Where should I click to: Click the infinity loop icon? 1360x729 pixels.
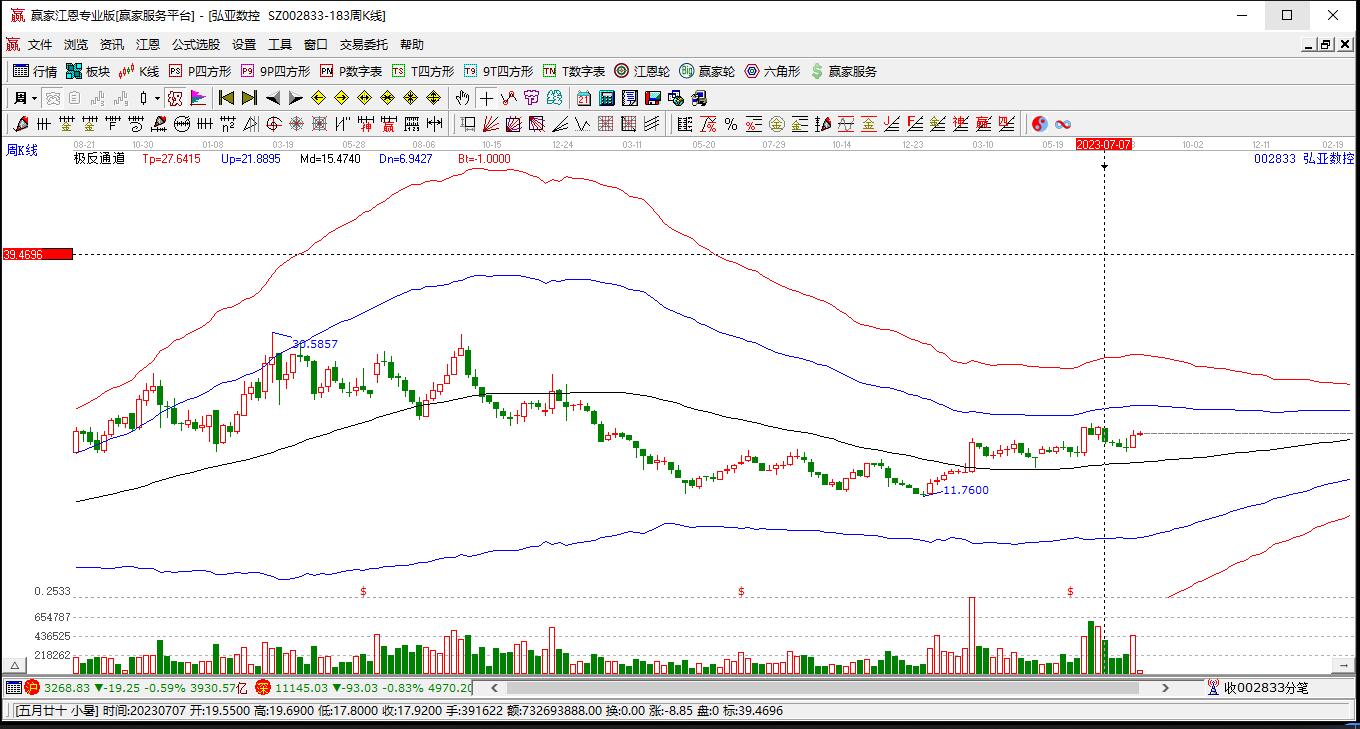tap(1063, 124)
